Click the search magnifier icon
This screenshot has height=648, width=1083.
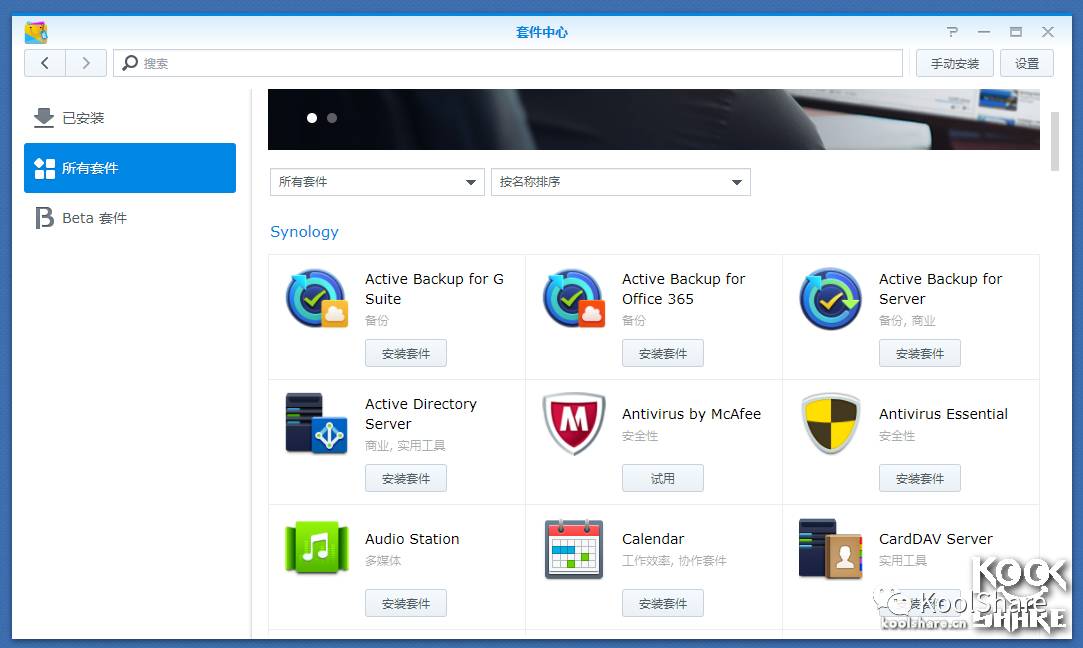pyautogui.click(x=129, y=63)
